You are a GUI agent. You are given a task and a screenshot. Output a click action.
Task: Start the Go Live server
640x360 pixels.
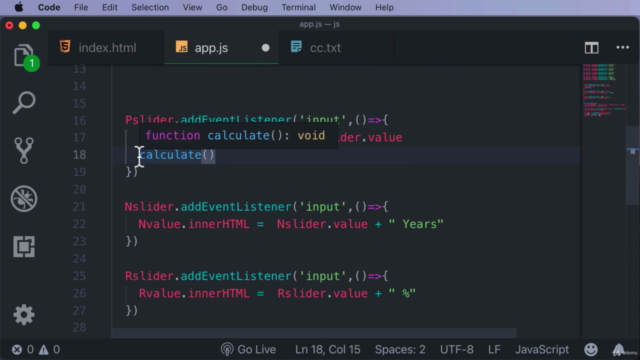(249, 350)
